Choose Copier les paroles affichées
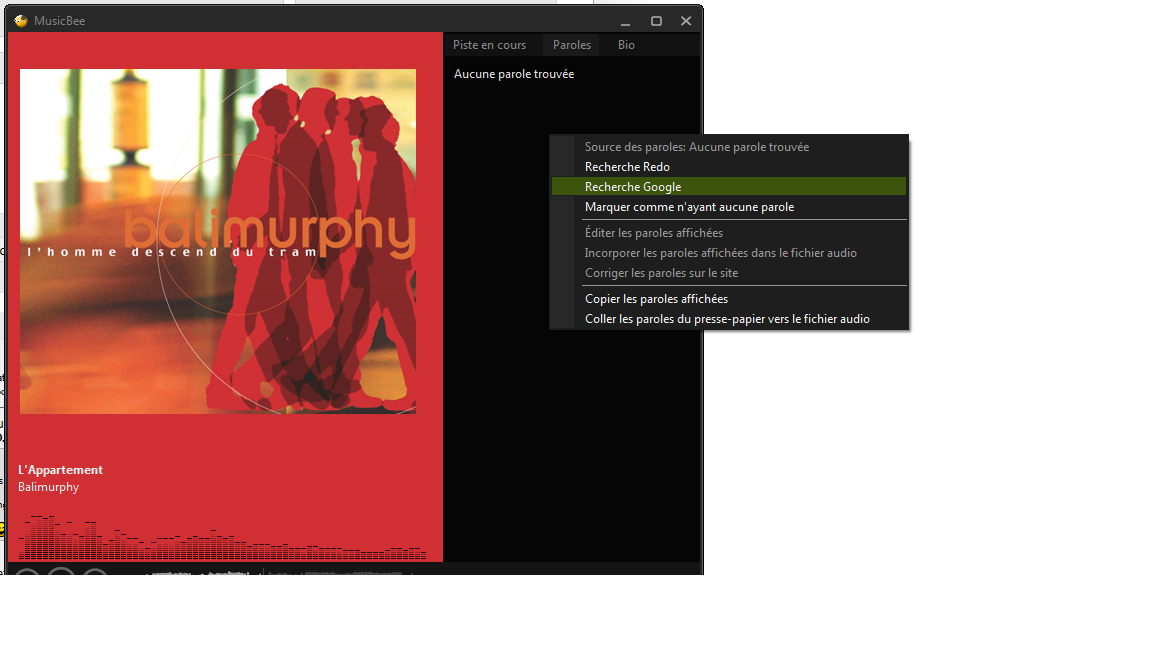This screenshot has height=648, width=1152. click(x=729, y=299)
